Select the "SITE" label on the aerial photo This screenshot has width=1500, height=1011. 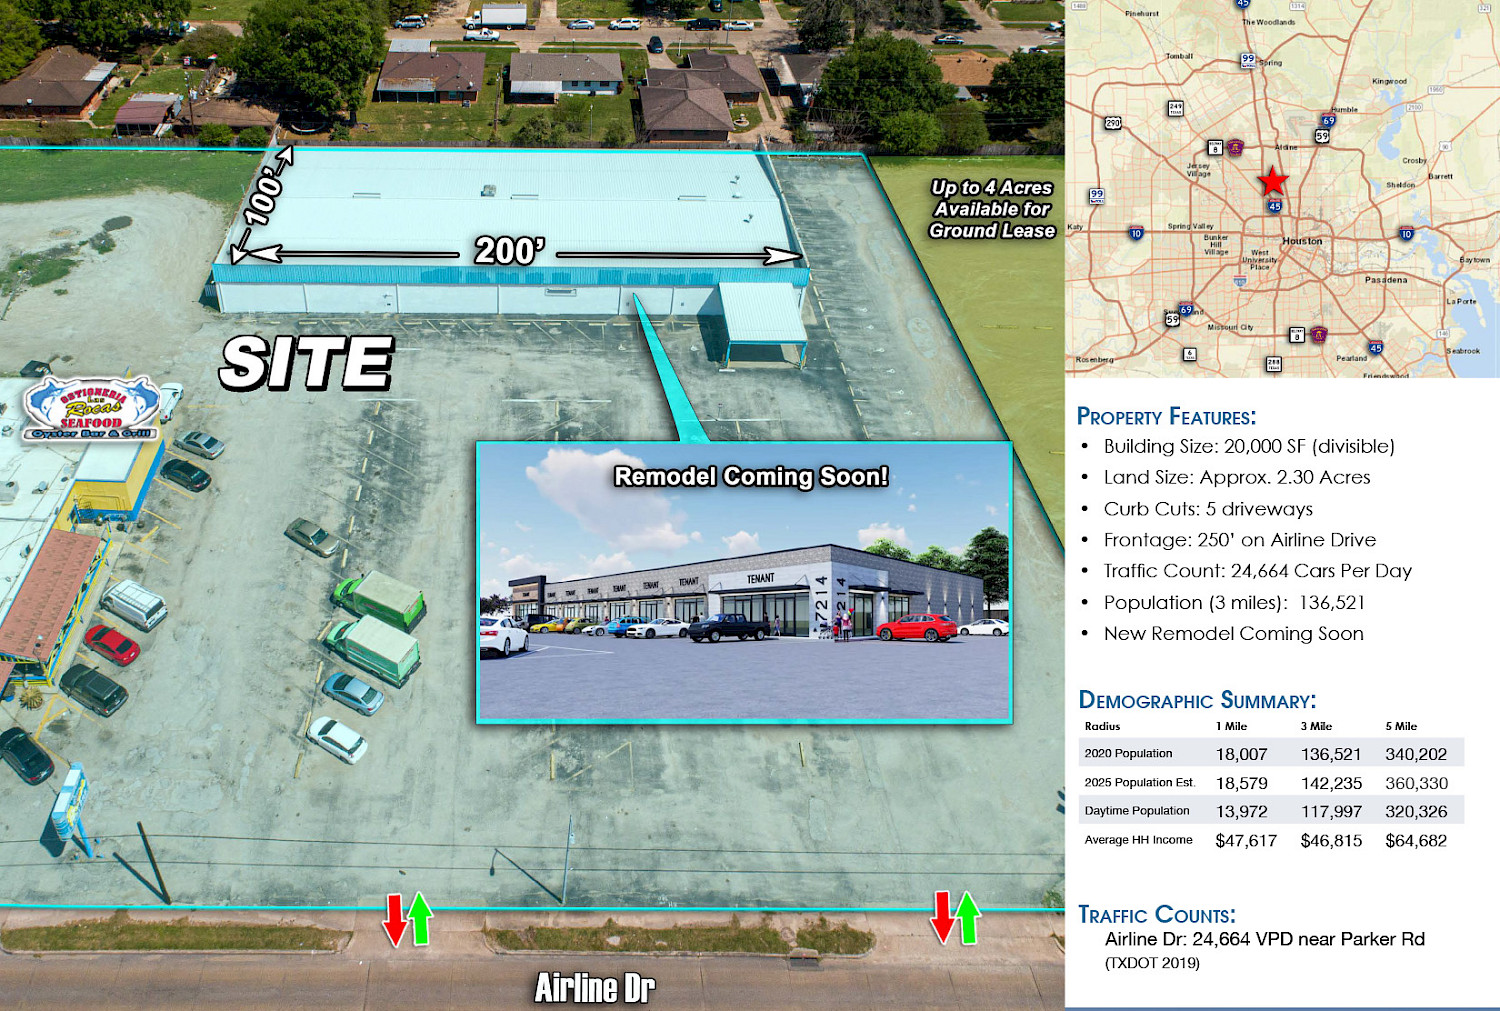(x=306, y=362)
